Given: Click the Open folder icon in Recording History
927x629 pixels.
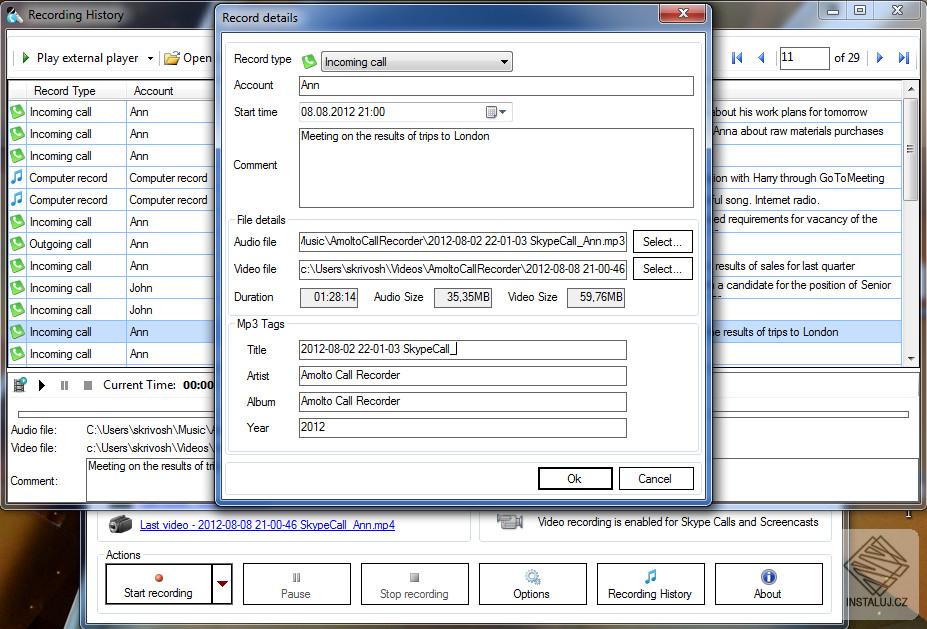Looking at the screenshot, I should (172, 58).
